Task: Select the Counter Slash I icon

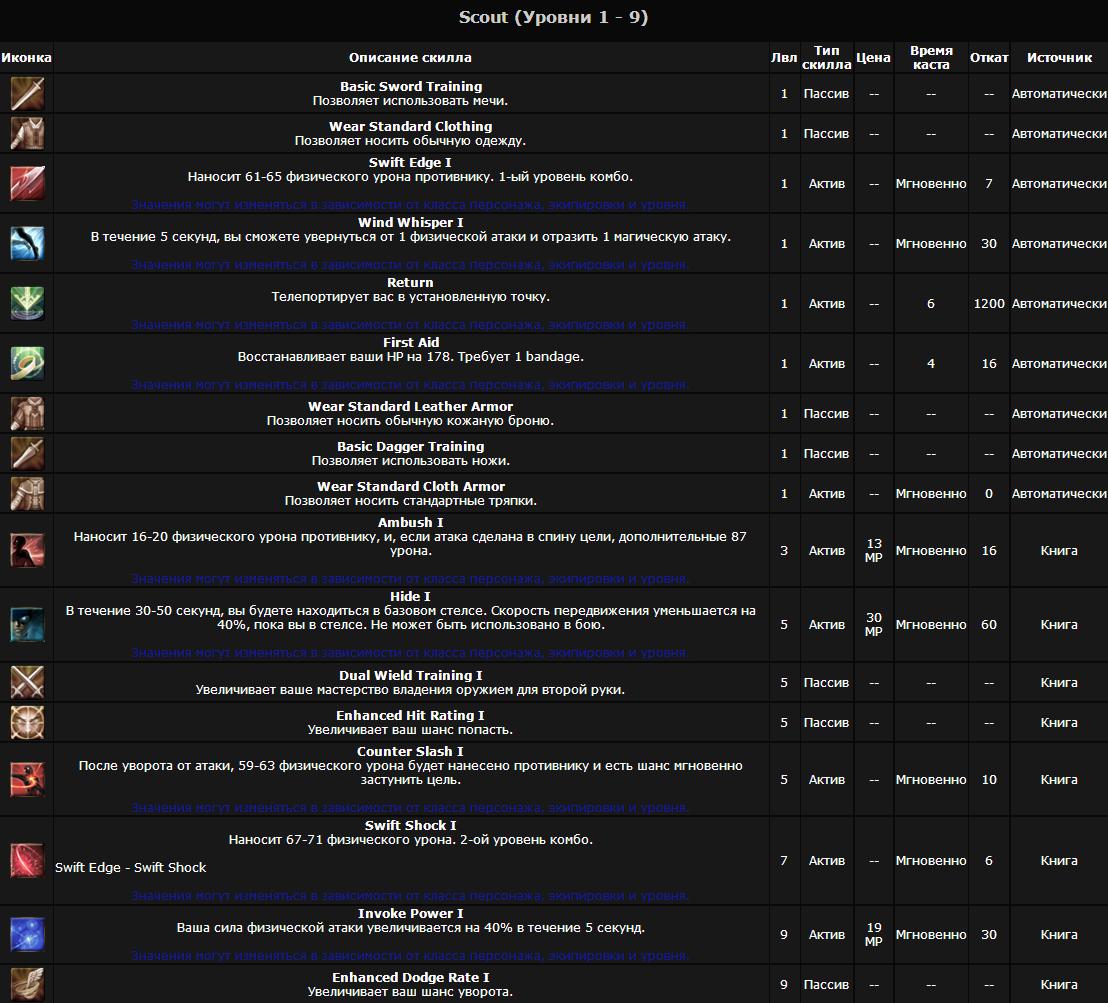Action: click(x=27, y=779)
